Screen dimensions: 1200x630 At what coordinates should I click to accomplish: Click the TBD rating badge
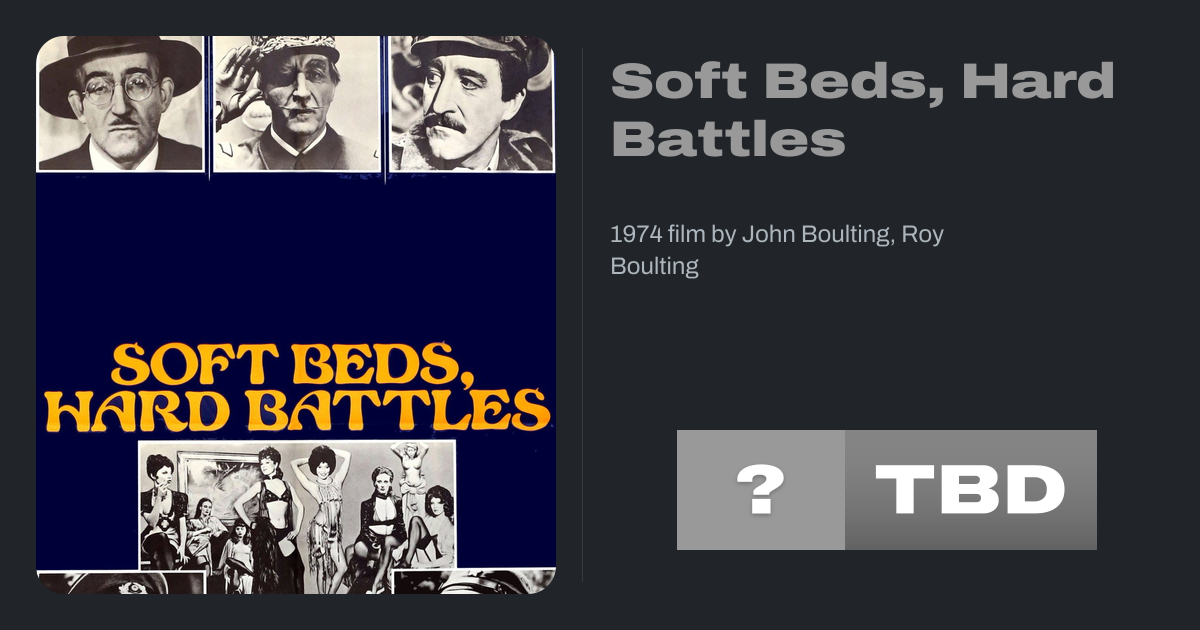tap(970, 490)
